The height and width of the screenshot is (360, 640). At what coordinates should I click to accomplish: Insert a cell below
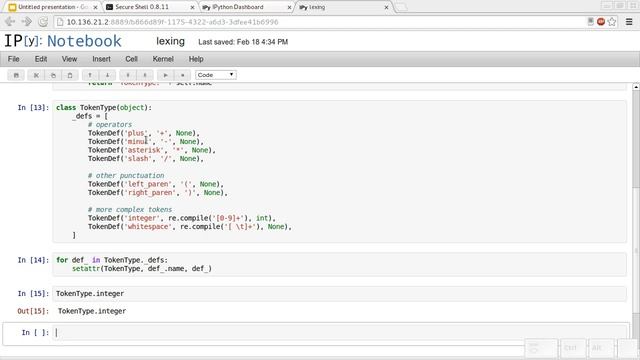[145, 75]
